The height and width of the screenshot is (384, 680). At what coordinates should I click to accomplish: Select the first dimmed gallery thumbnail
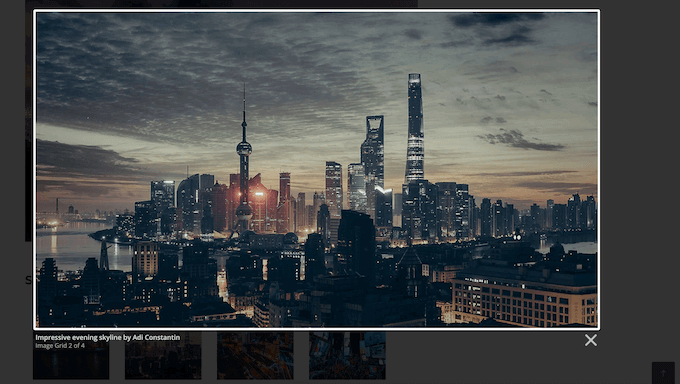71,355
